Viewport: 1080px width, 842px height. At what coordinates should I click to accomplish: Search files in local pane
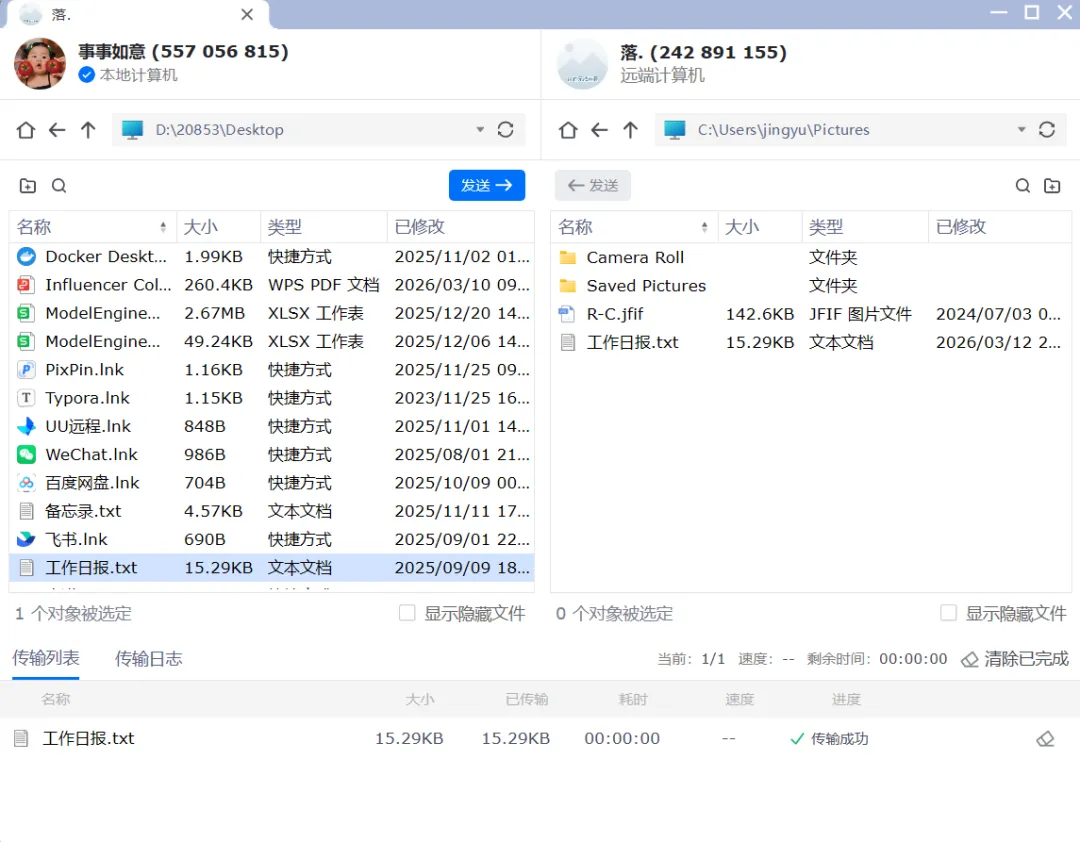[59, 185]
